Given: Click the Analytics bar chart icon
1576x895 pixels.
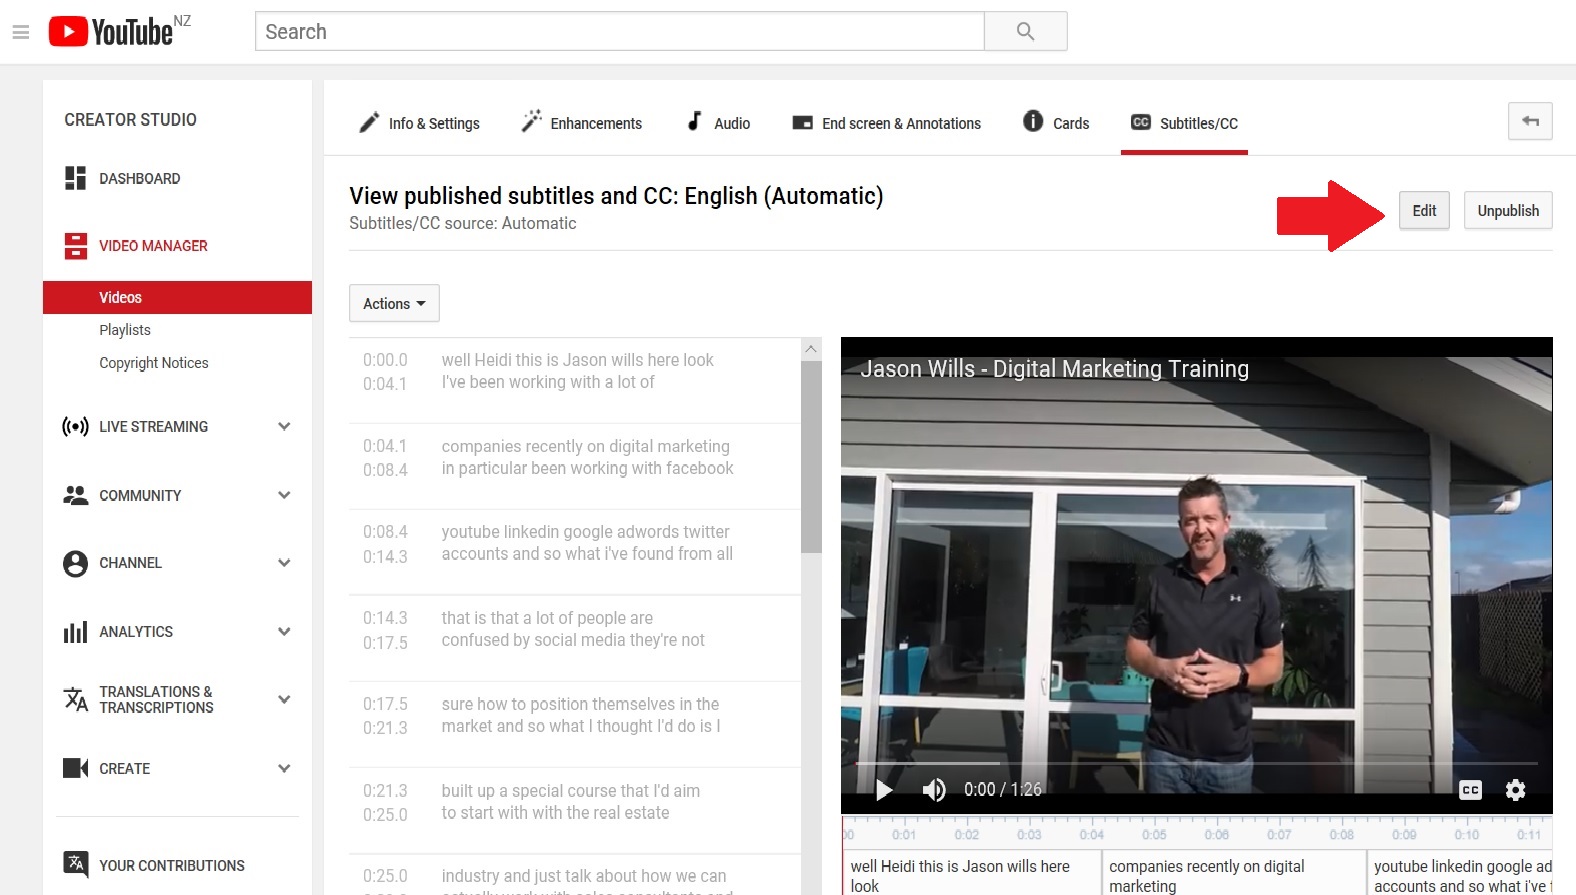Looking at the screenshot, I should [x=75, y=632].
